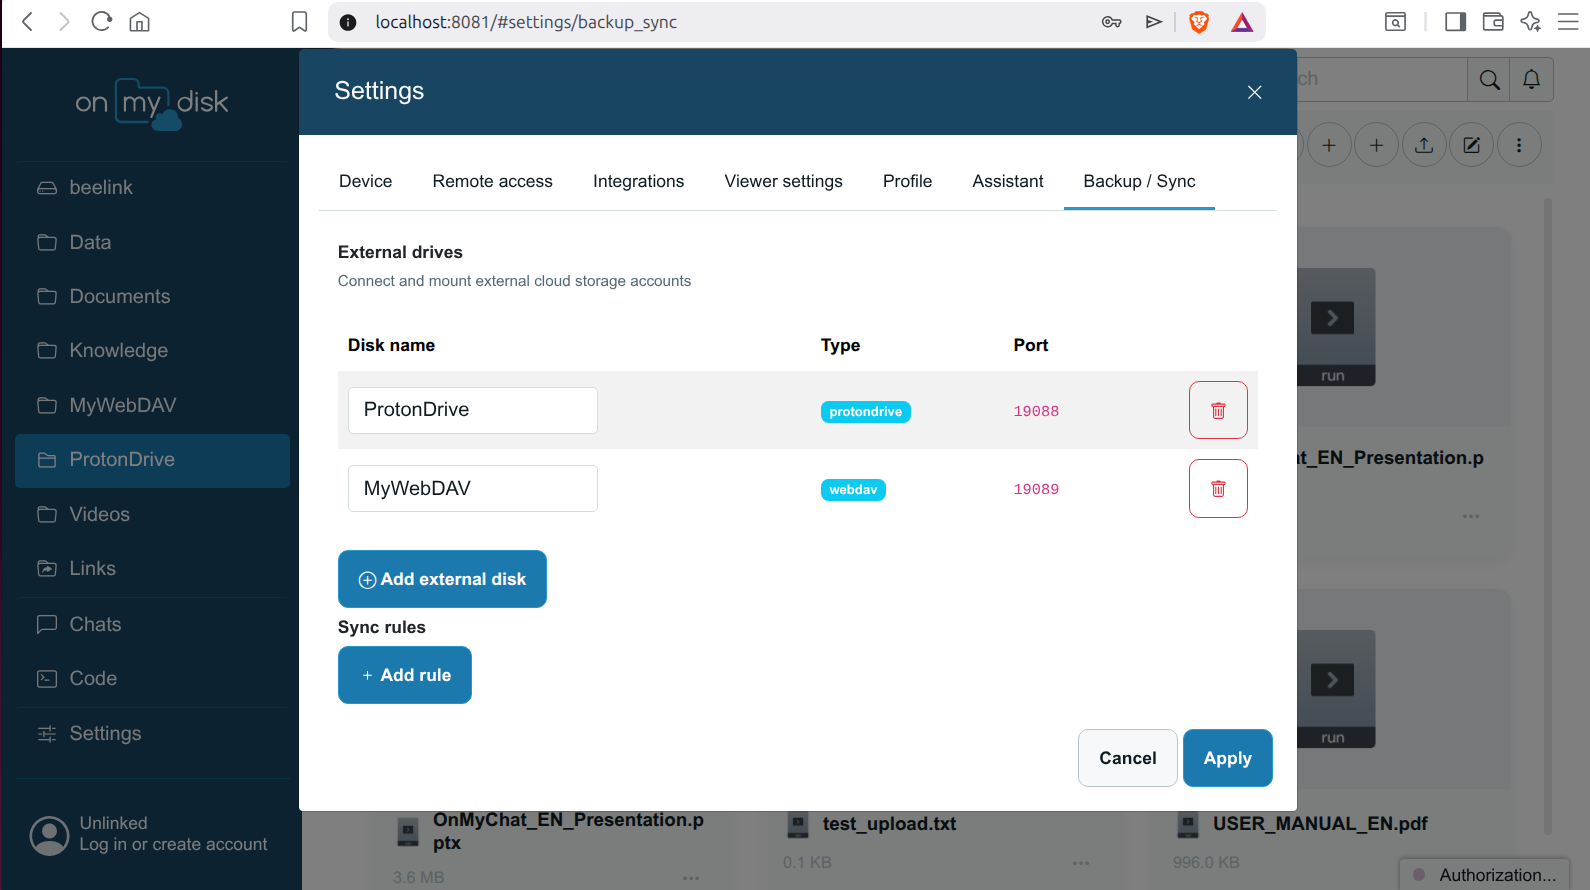Go to browser home page
1590x890 pixels.
pyautogui.click(x=139, y=22)
